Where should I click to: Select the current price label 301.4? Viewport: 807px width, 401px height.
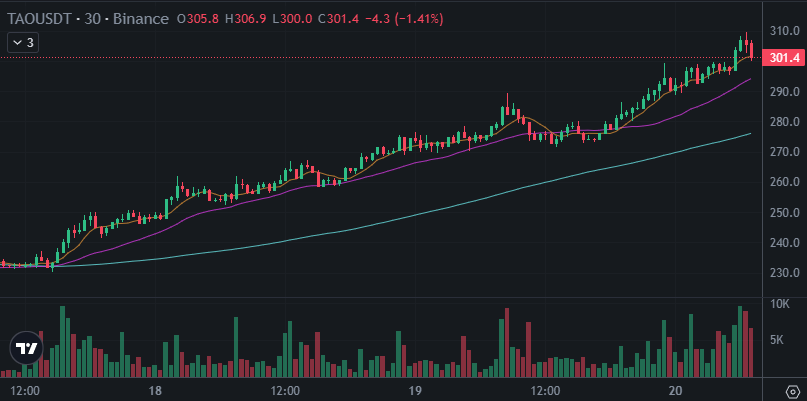click(782, 58)
